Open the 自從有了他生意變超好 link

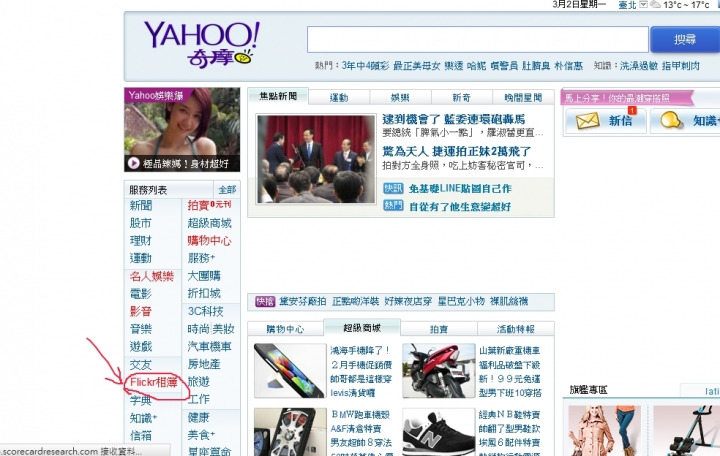pos(460,206)
